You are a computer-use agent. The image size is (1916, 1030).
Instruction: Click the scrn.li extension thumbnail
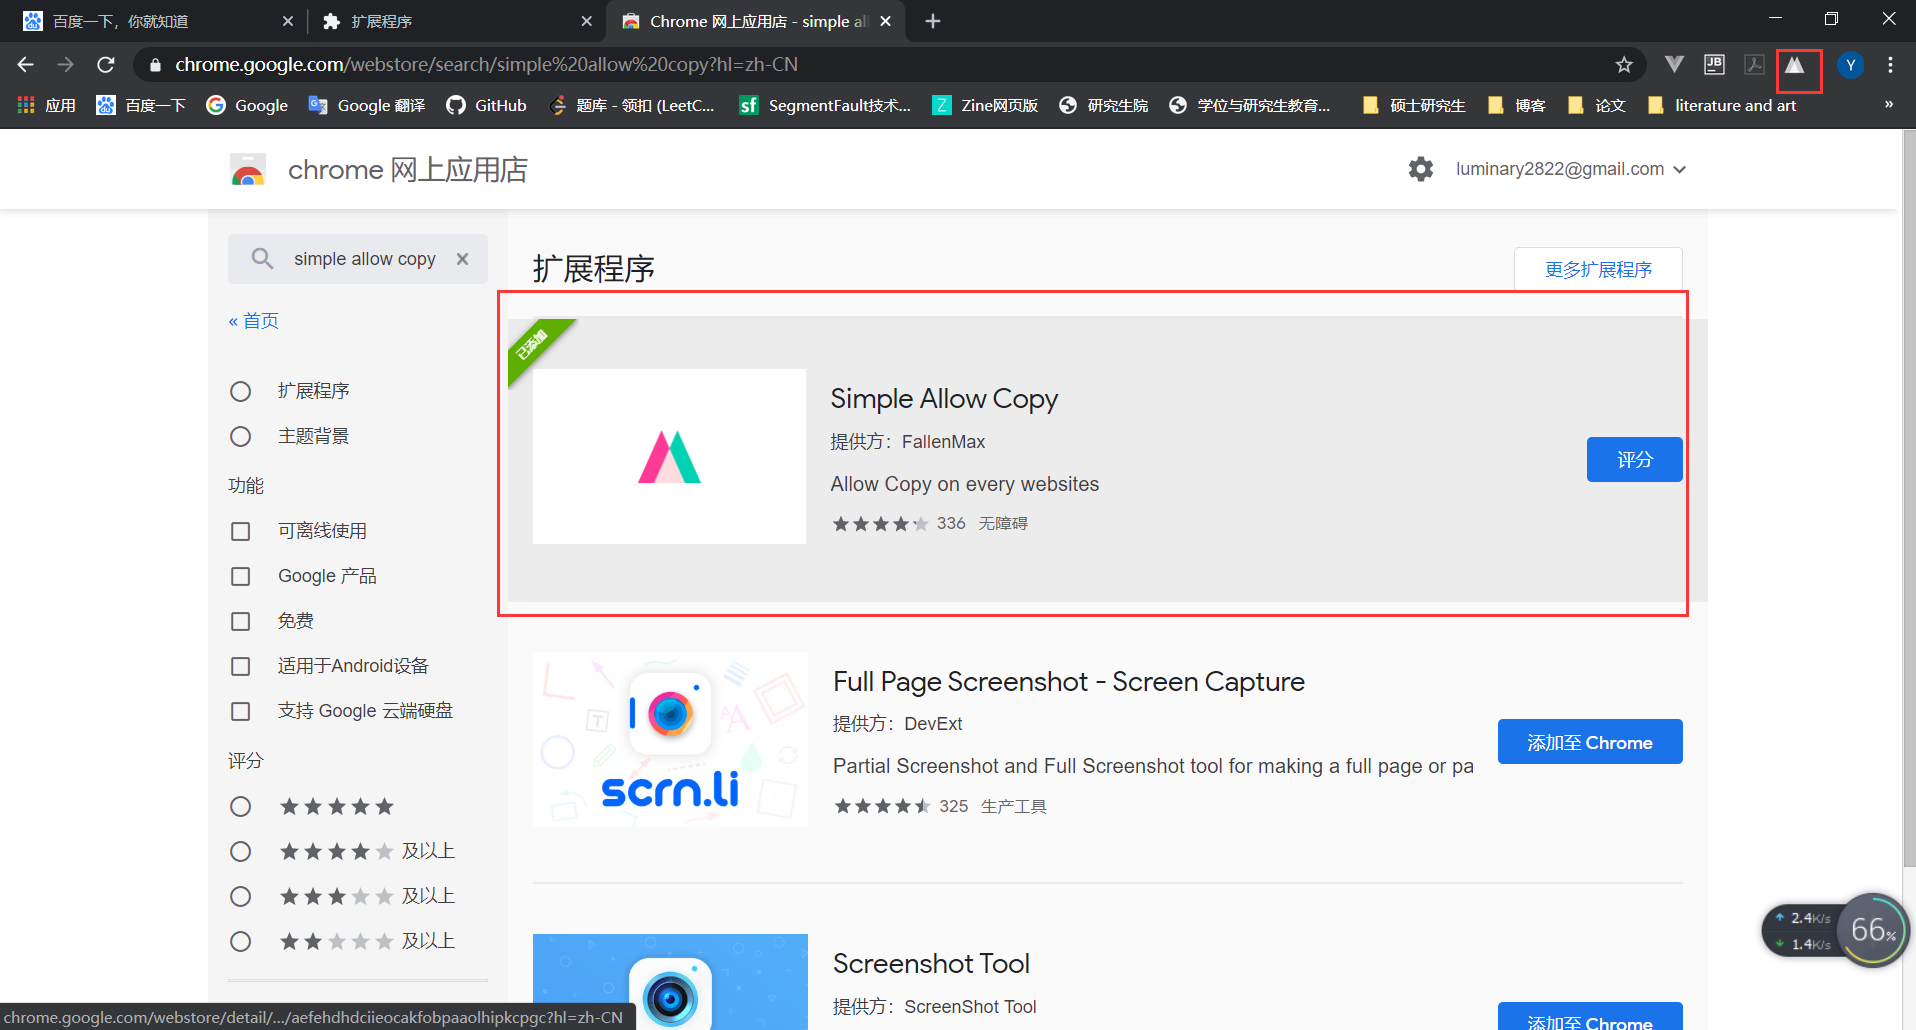[669, 739]
